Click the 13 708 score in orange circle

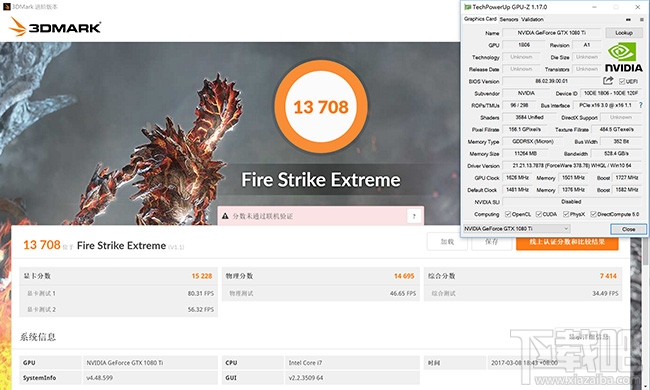click(321, 107)
